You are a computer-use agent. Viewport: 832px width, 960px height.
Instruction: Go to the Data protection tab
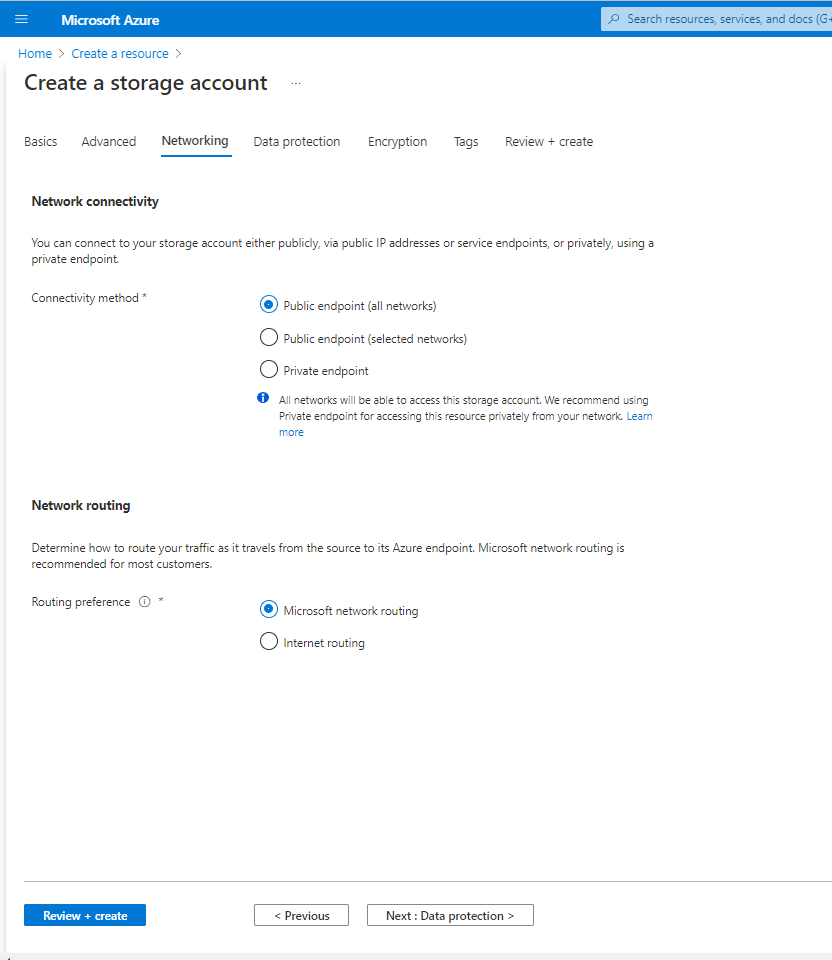(296, 142)
